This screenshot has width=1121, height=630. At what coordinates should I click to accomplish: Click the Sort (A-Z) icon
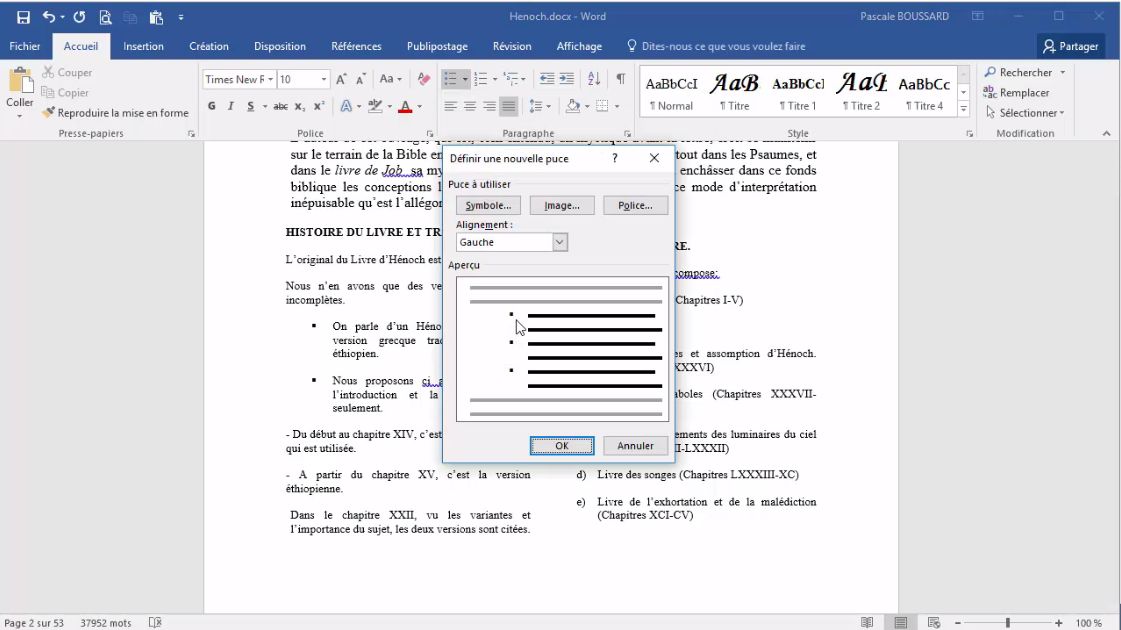pos(594,79)
